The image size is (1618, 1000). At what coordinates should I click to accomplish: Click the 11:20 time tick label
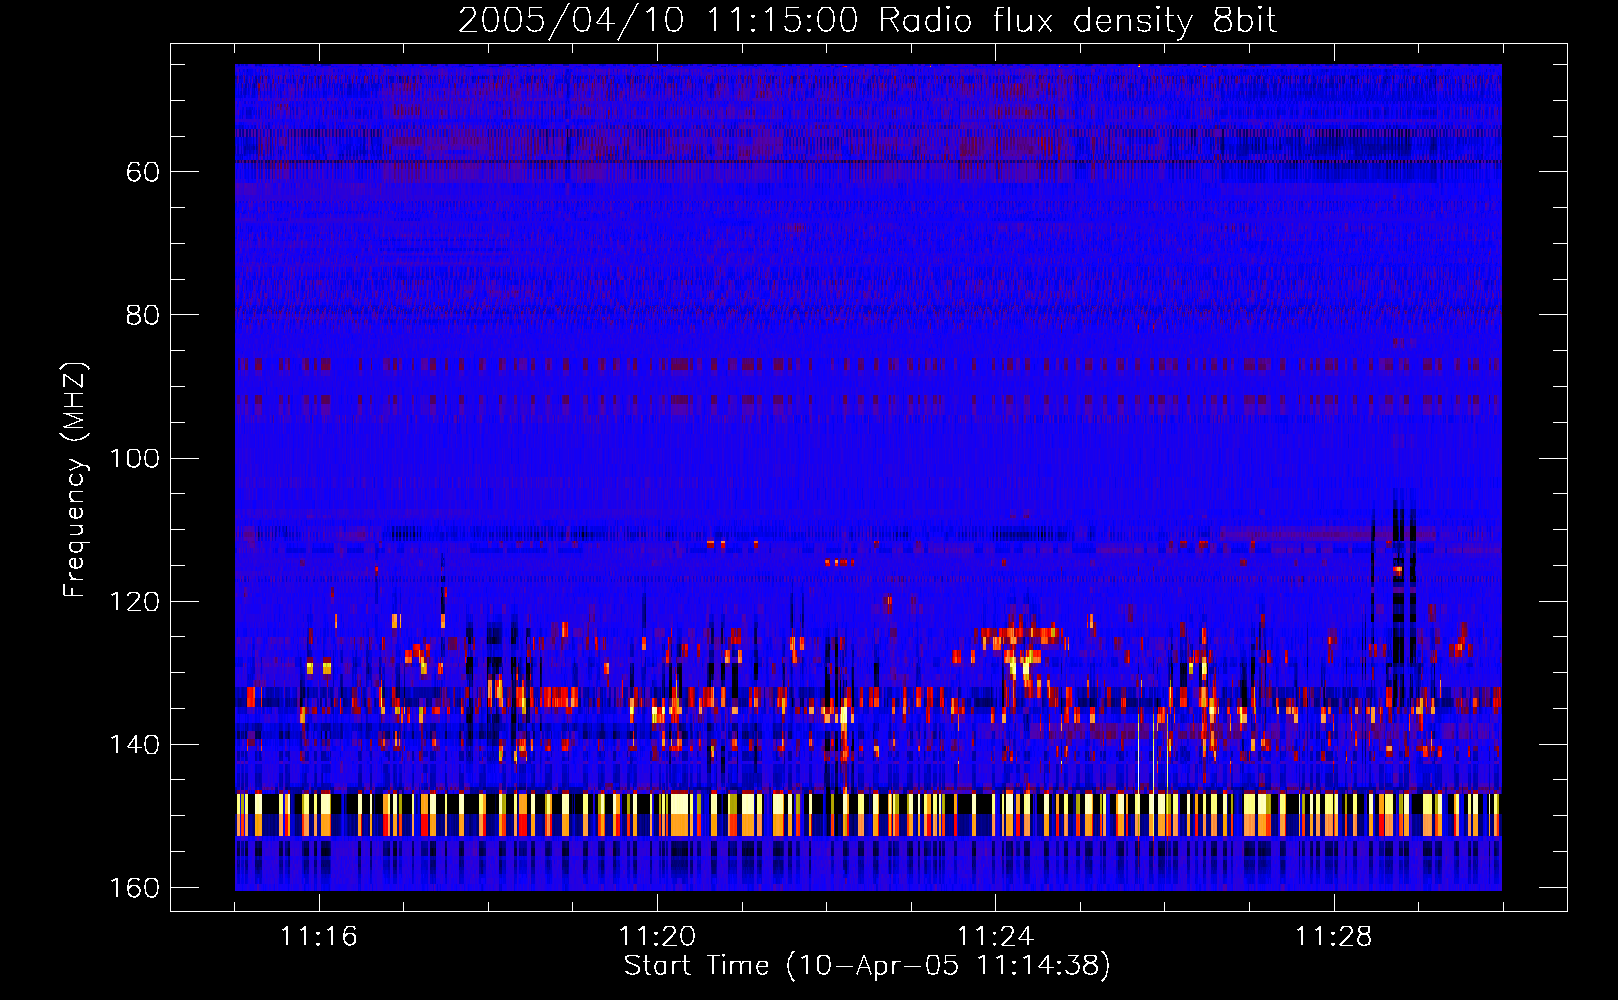tap(657, 937)
